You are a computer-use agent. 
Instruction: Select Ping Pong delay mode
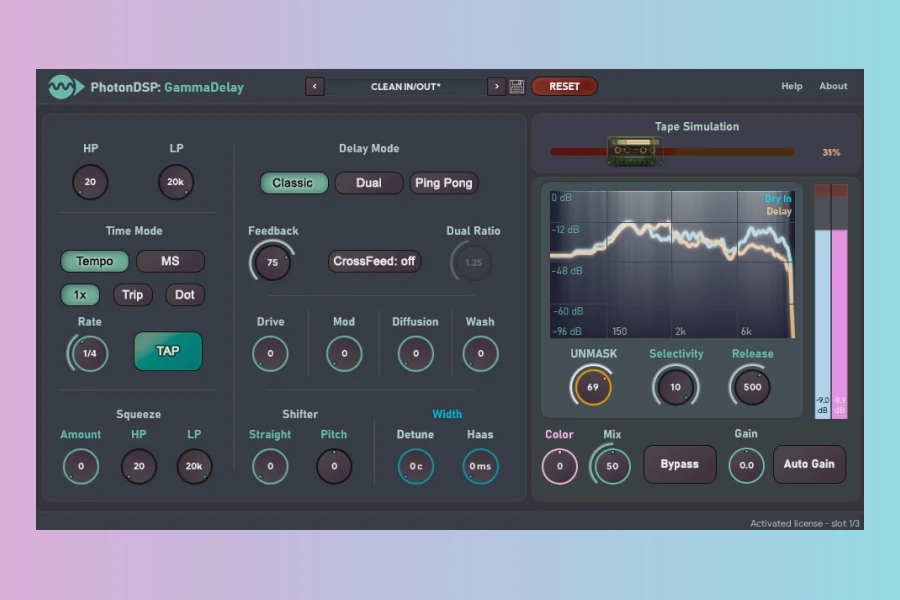[x=444, y=183]
